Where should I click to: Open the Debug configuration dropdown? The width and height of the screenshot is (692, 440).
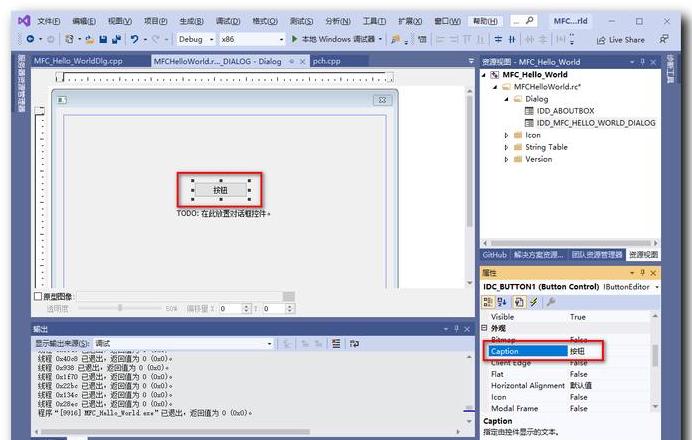pyautogui.click(x=211, y=39)
